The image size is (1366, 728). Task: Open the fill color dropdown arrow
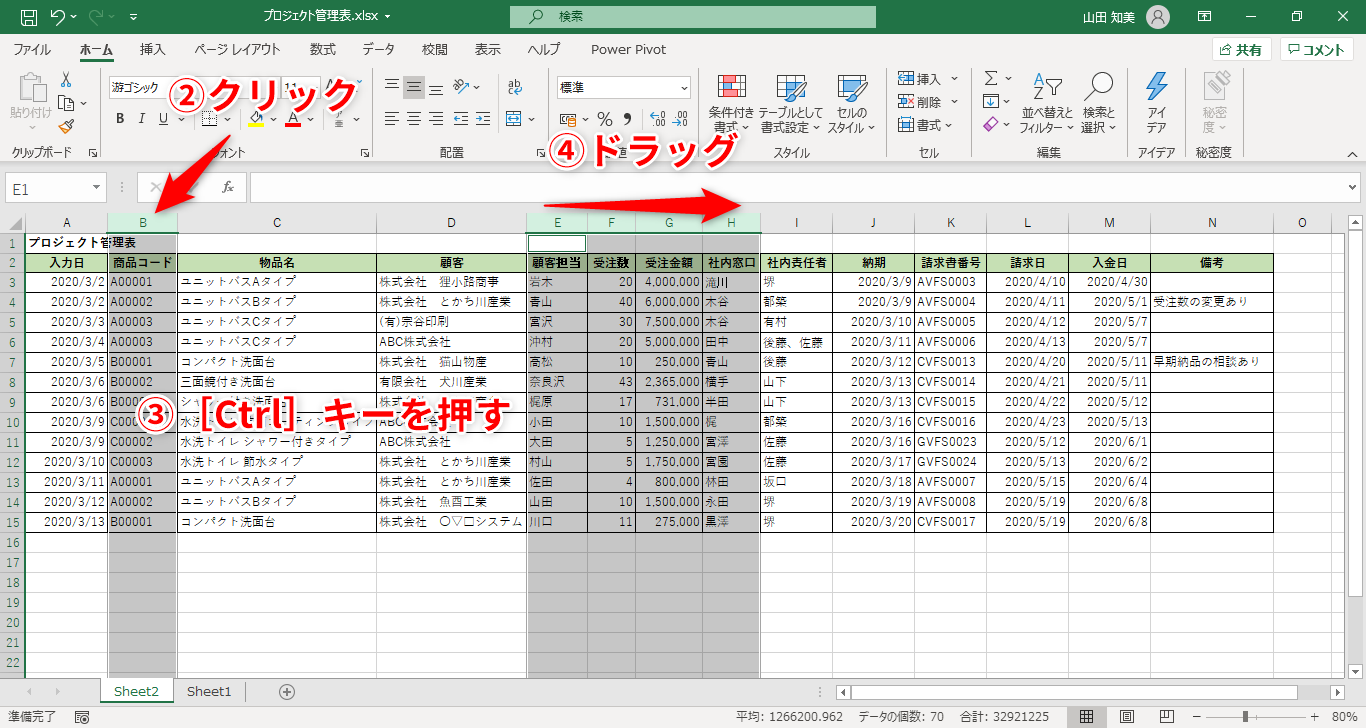tap(273, 119)
